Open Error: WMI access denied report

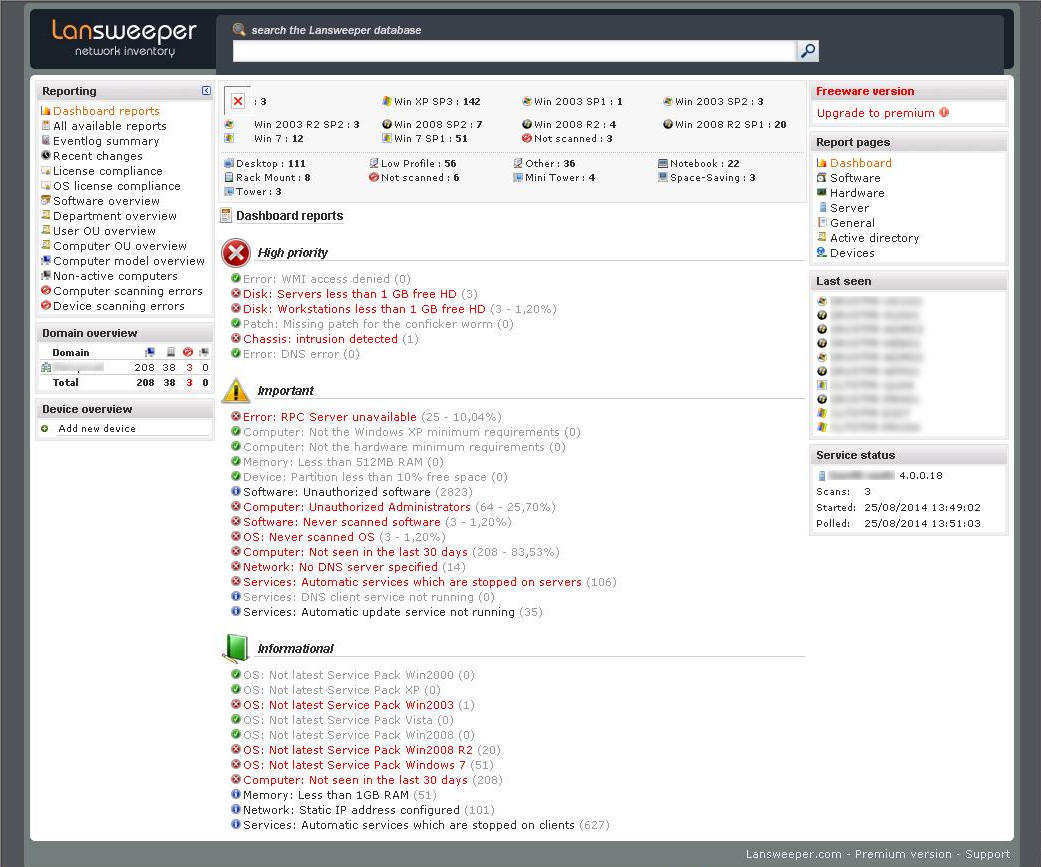(x=316, y=279)
